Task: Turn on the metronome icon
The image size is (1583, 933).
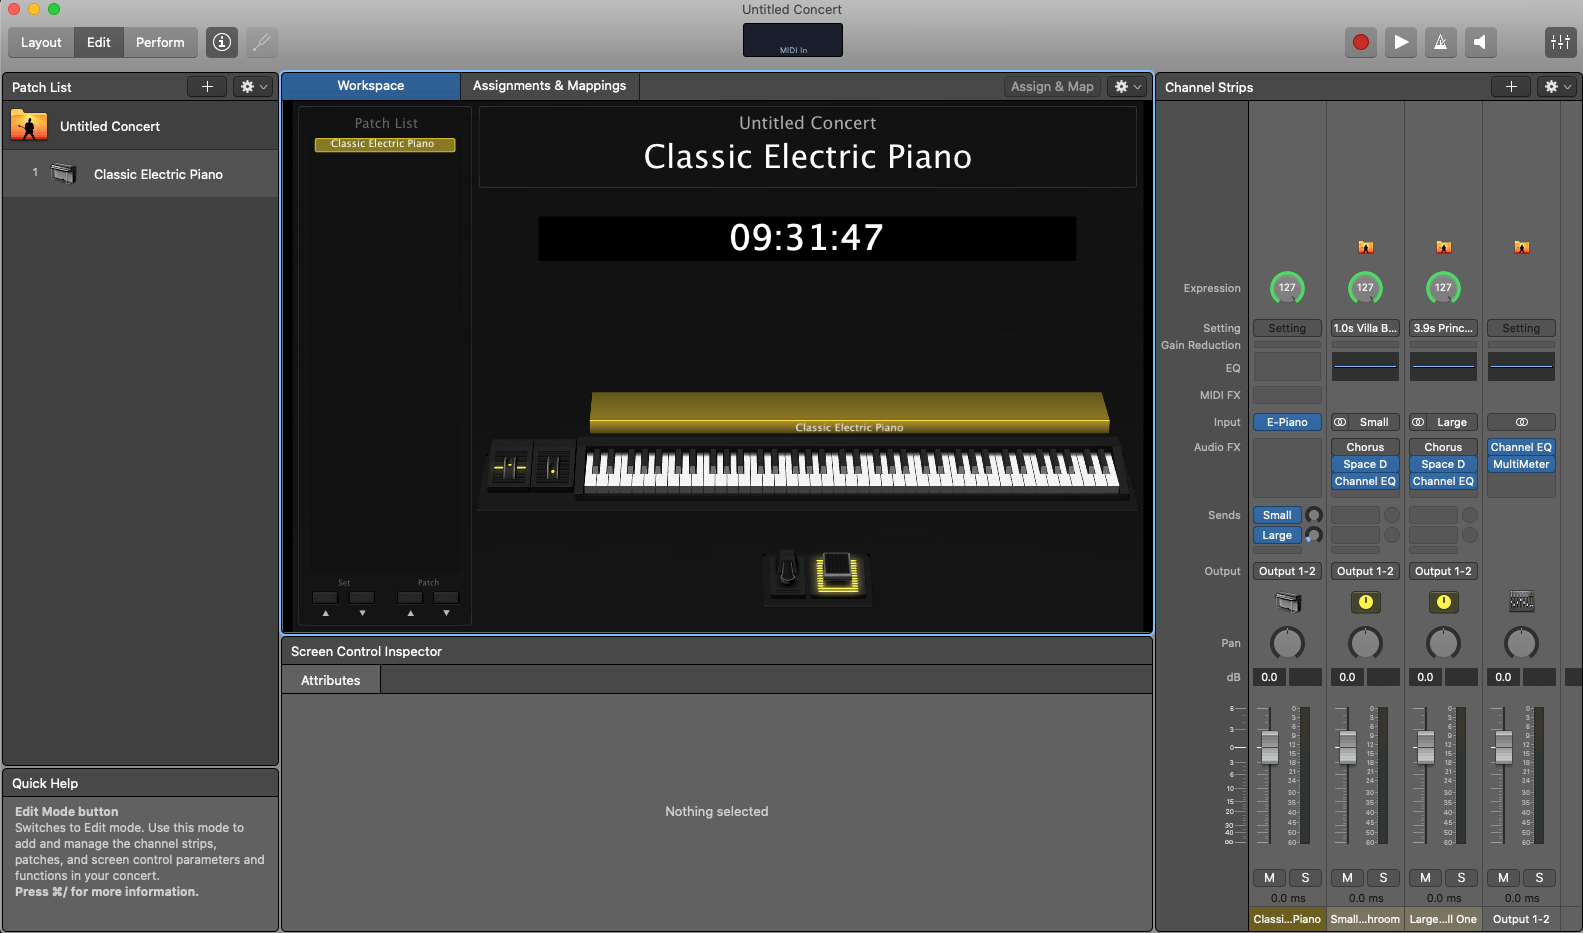Action: coord(1441,42)
